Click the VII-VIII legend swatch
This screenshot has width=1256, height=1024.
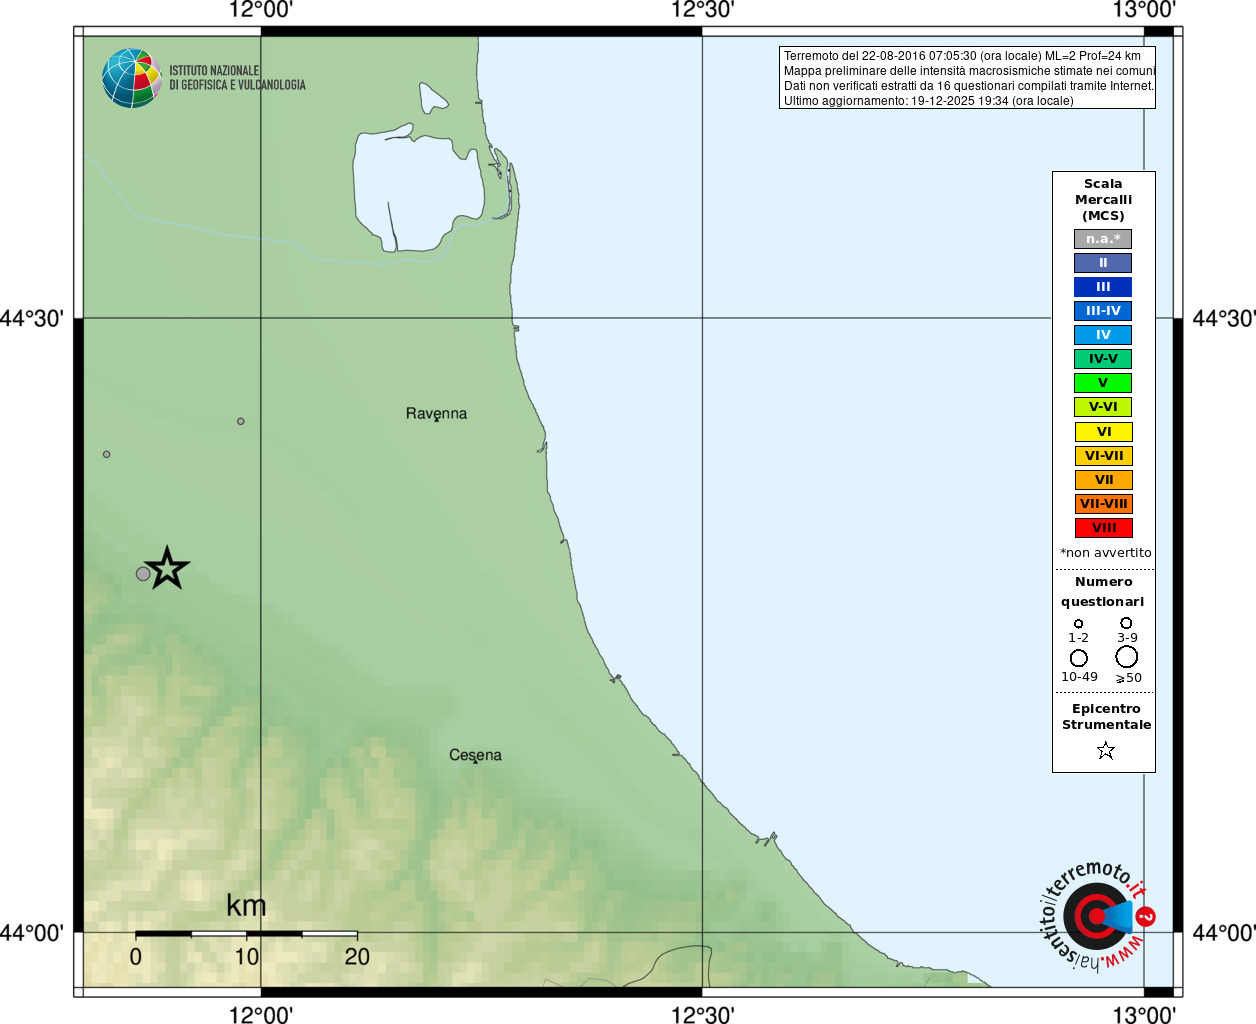tap(1103, 504)
